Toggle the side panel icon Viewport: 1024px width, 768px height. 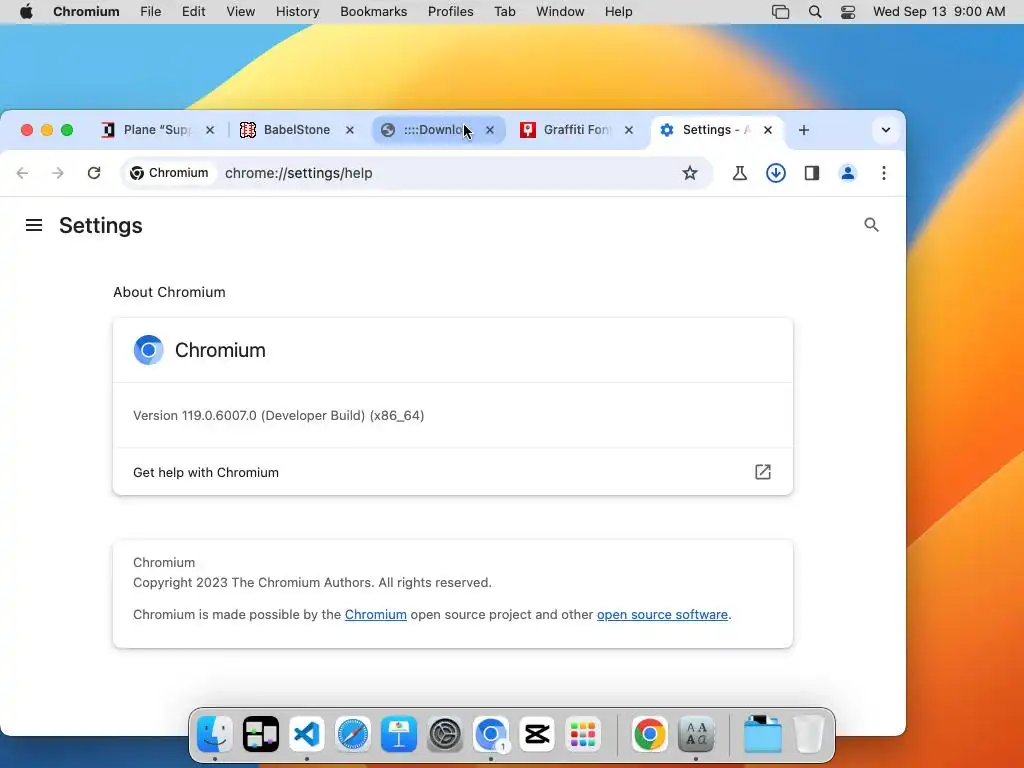(812, 173)
